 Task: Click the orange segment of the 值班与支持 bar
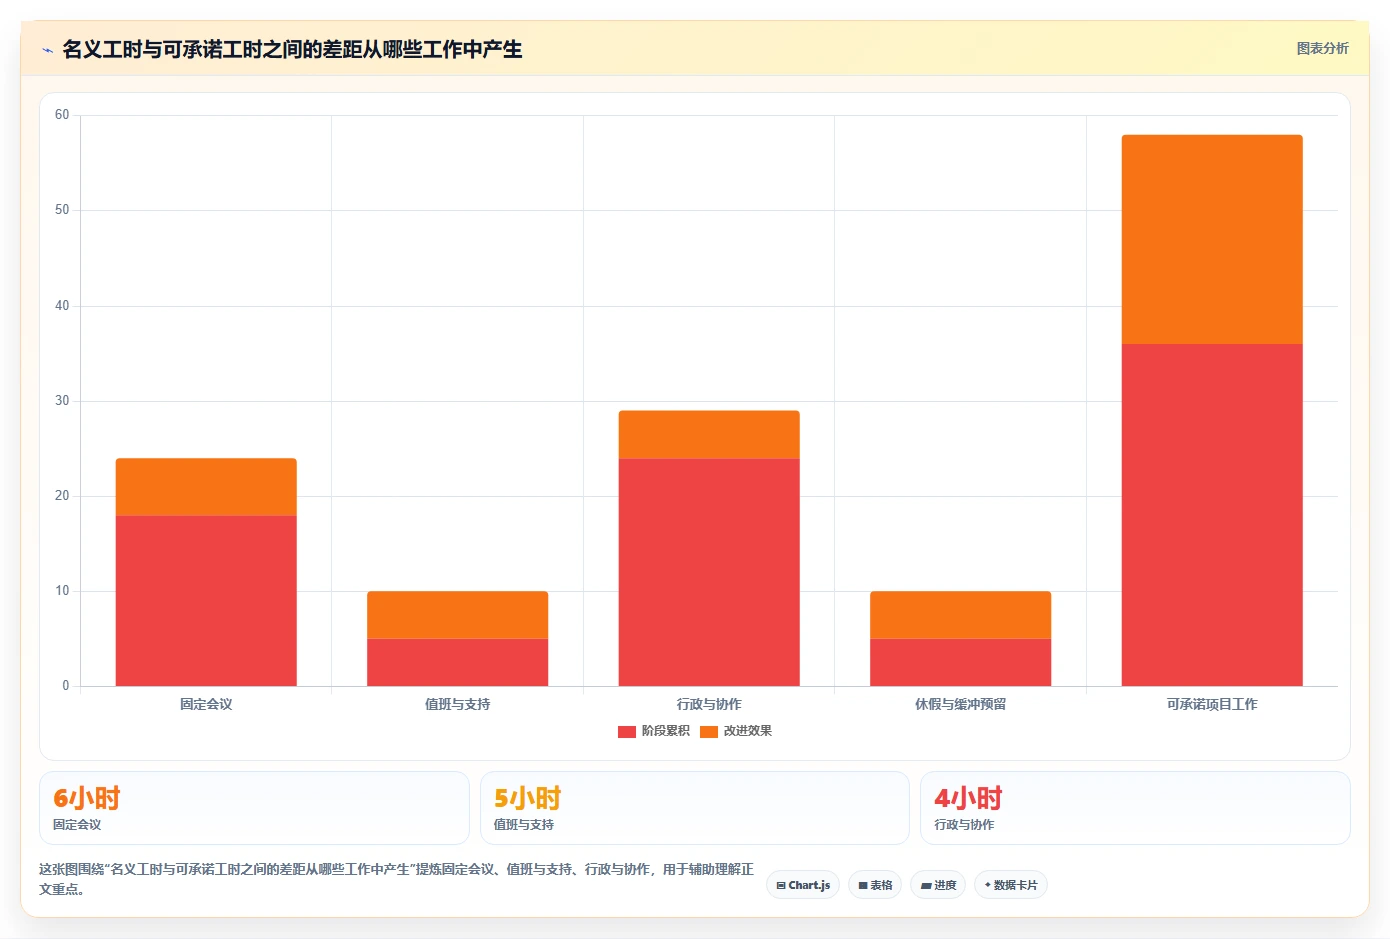pos(457,615)
